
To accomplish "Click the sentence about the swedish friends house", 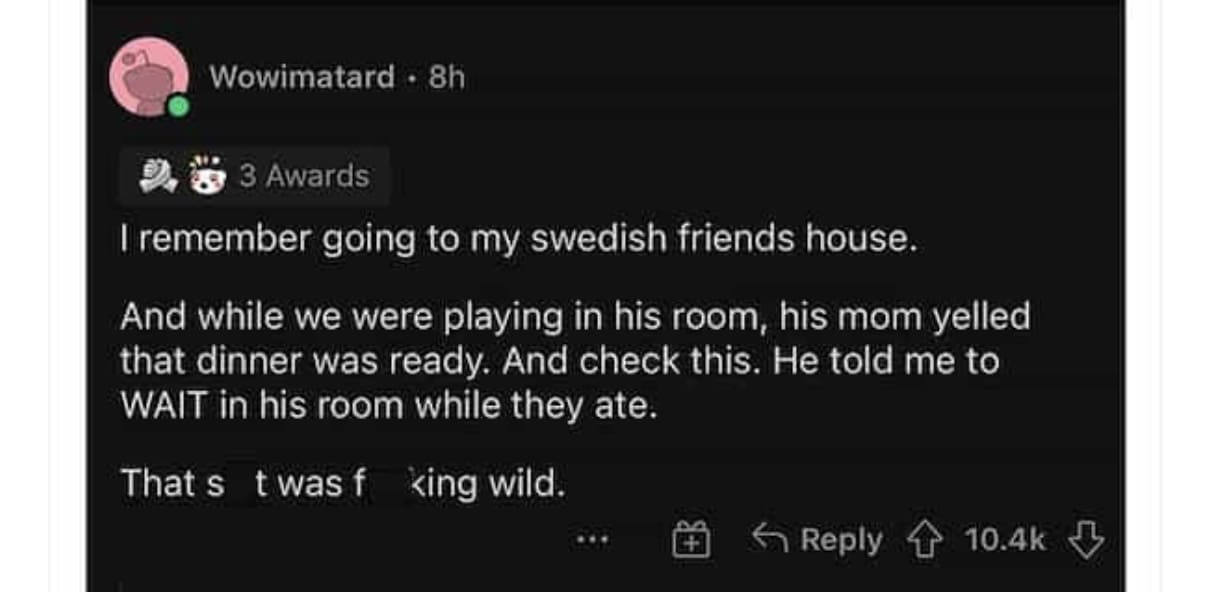I will click(x=518, y=240).
